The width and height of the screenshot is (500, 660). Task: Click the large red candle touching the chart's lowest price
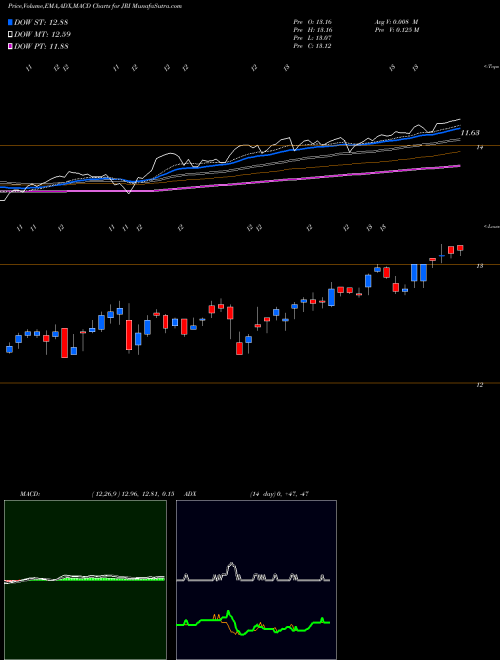click(64, 343)
